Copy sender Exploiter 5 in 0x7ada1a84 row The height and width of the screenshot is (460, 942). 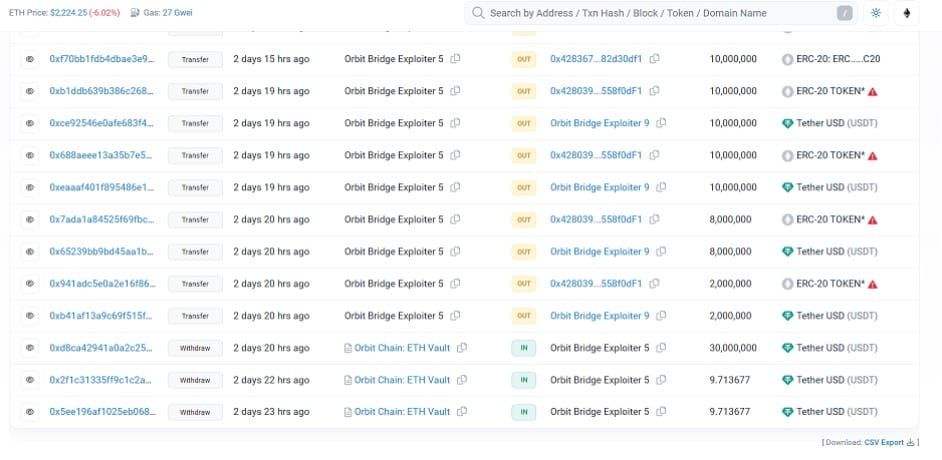pyautogui.click(x=455, y=219)
